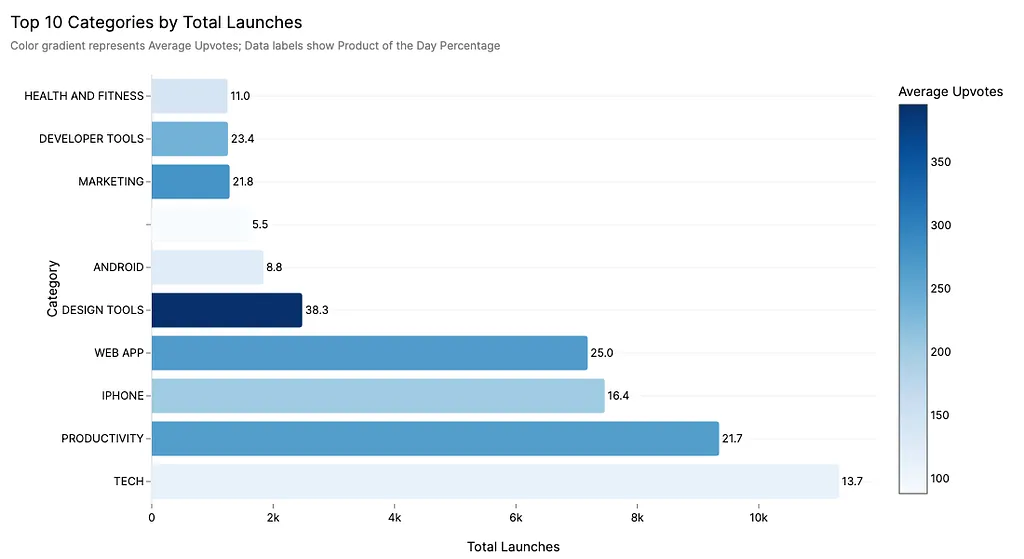
Task: Click the Average Upvotes color scale bar
Action: click(913, 298)
